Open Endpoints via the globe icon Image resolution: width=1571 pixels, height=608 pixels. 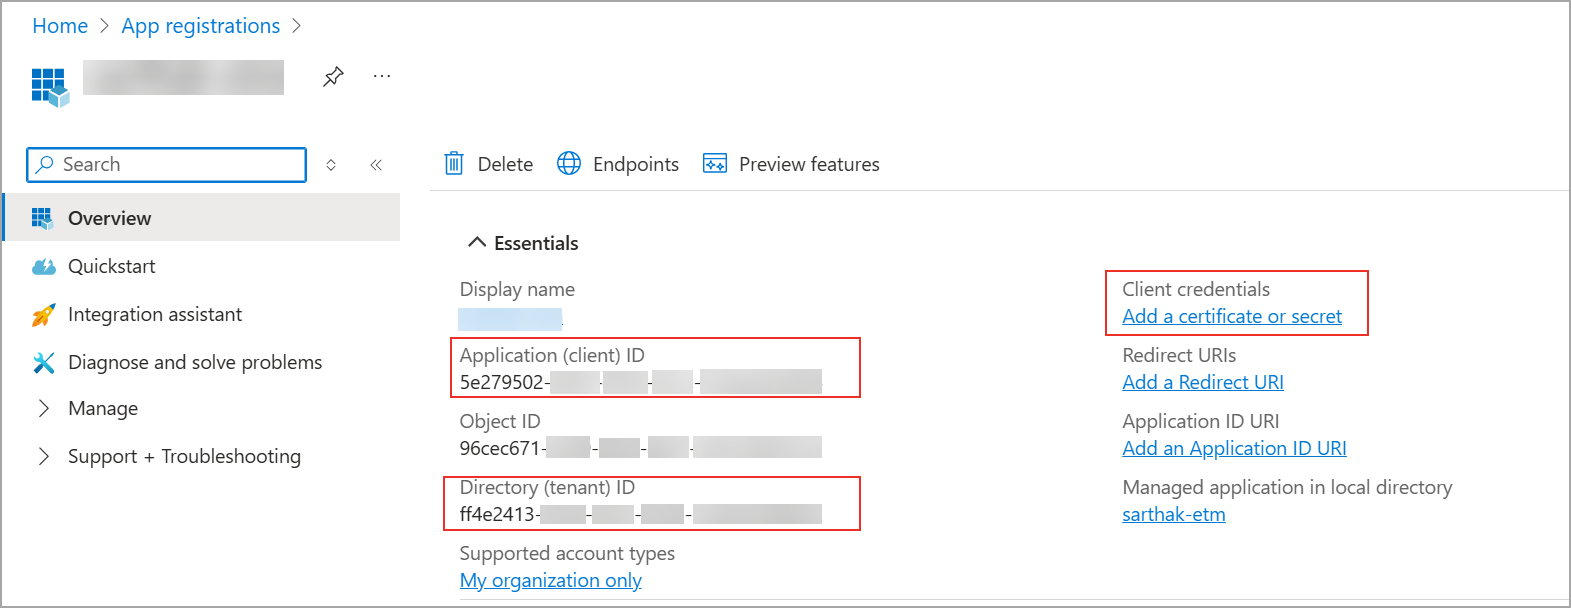click(569, 164)
